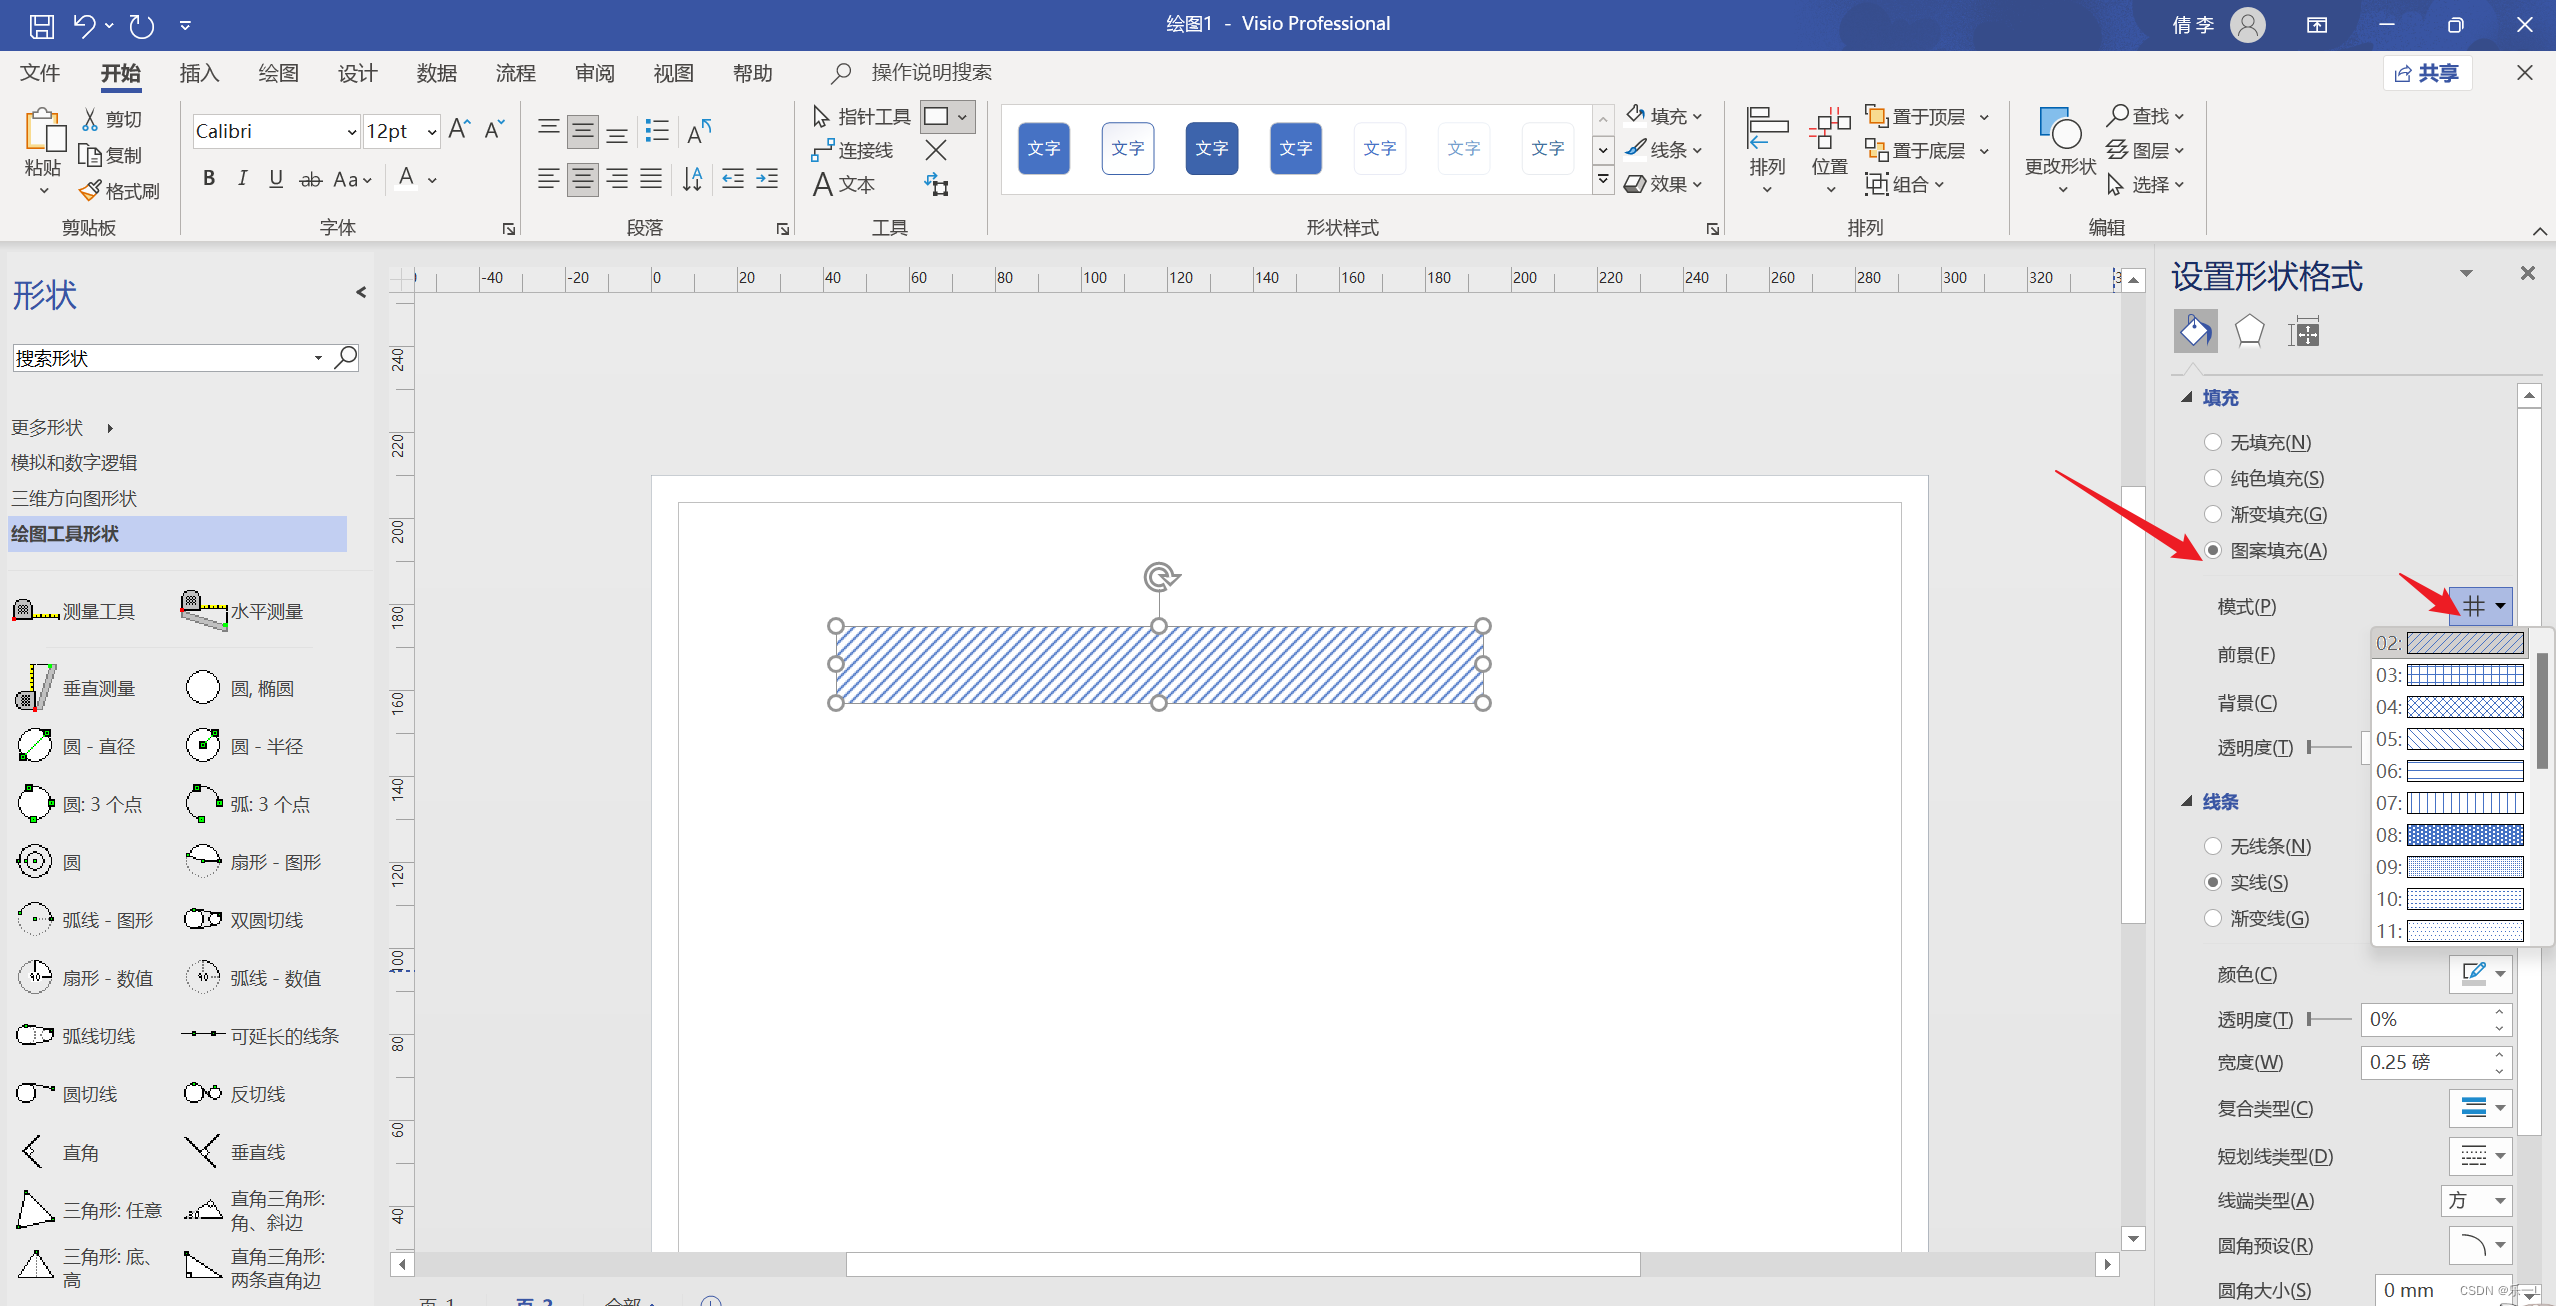The height and width of the screenshot is (1306, 2556).
Task: Click the rotation handle above the rectangle
Action: (1160, 577)
